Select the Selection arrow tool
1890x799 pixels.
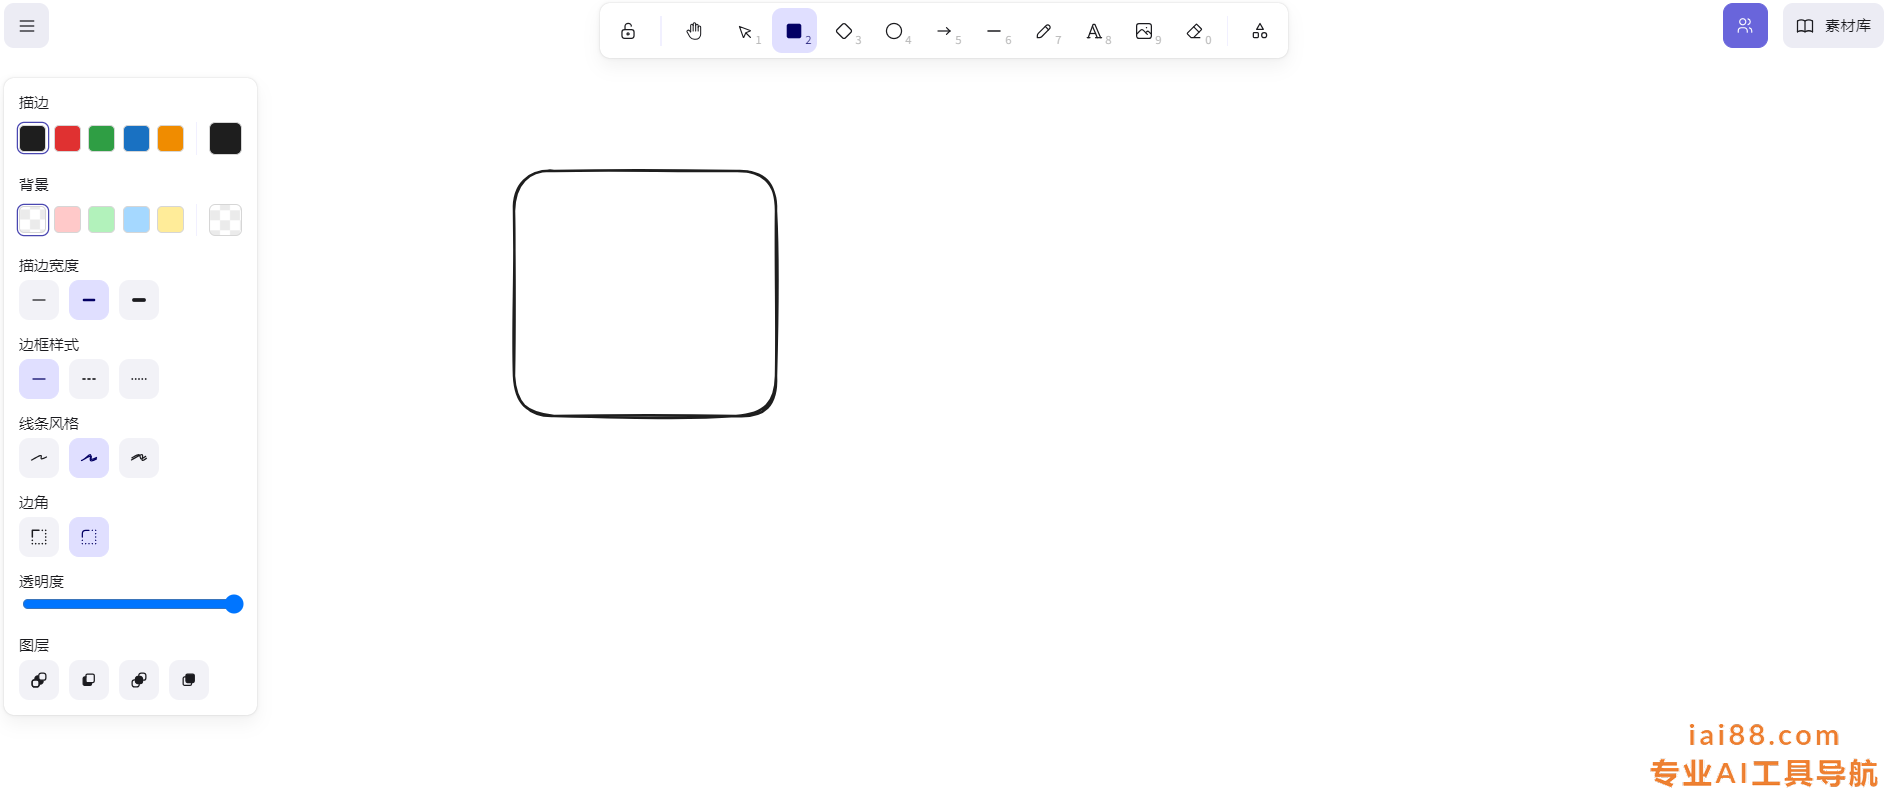745,31
